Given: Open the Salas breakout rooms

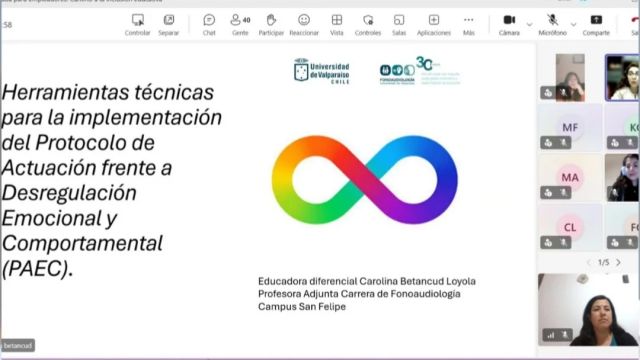Looking at the screenshot, I should [x=399, y=24].
